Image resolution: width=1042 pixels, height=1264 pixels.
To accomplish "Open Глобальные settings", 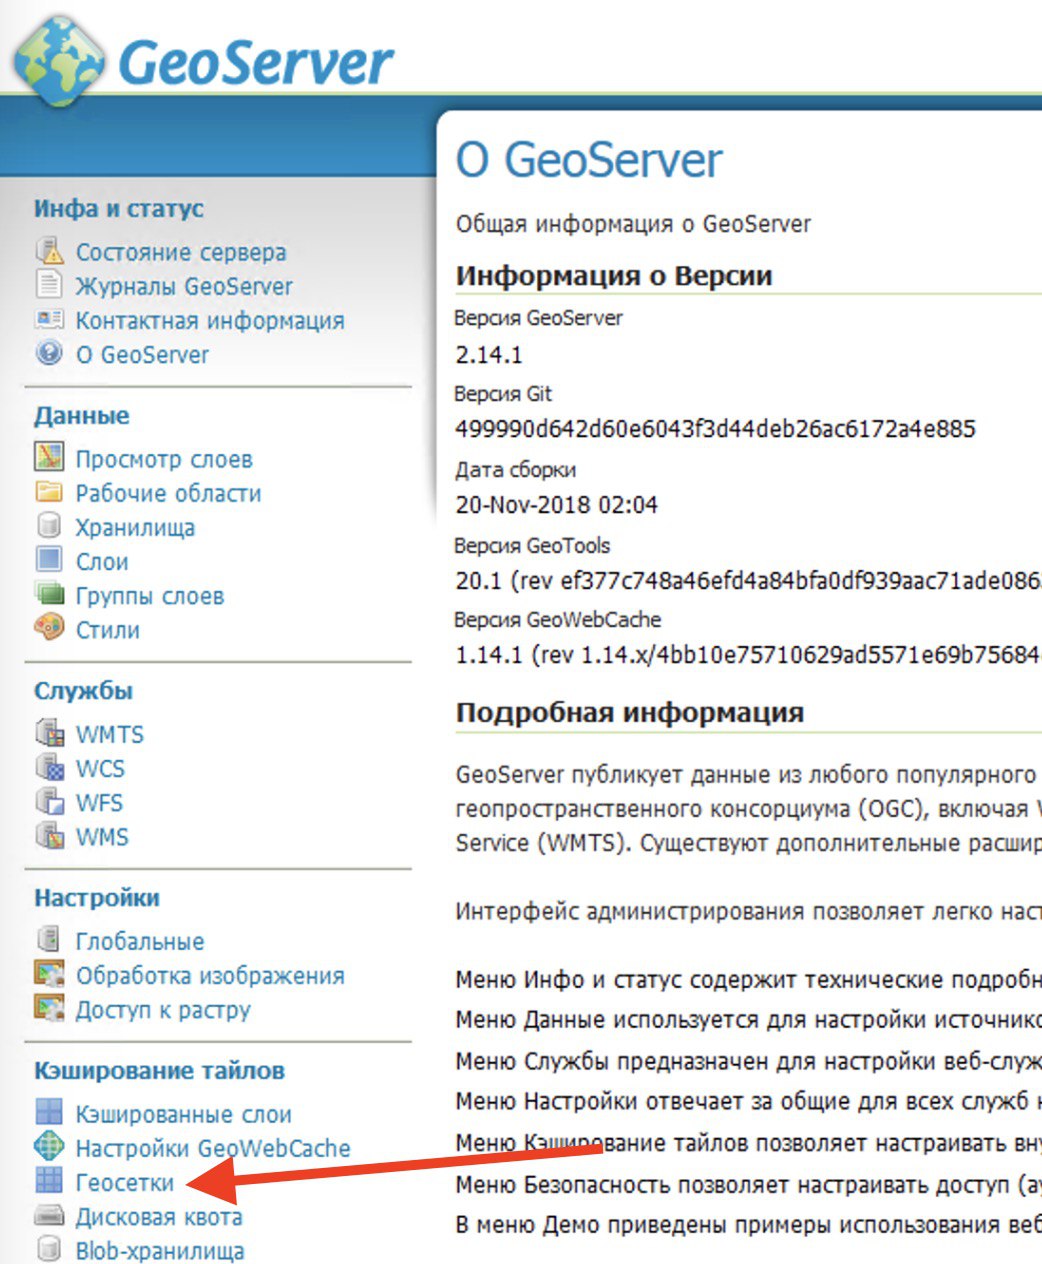I will 140,941.
